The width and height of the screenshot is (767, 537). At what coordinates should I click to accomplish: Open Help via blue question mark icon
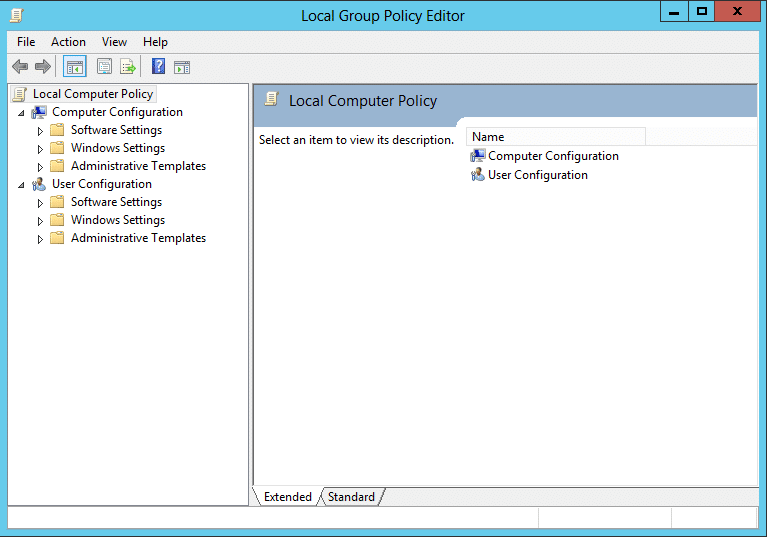pos(158,67)
